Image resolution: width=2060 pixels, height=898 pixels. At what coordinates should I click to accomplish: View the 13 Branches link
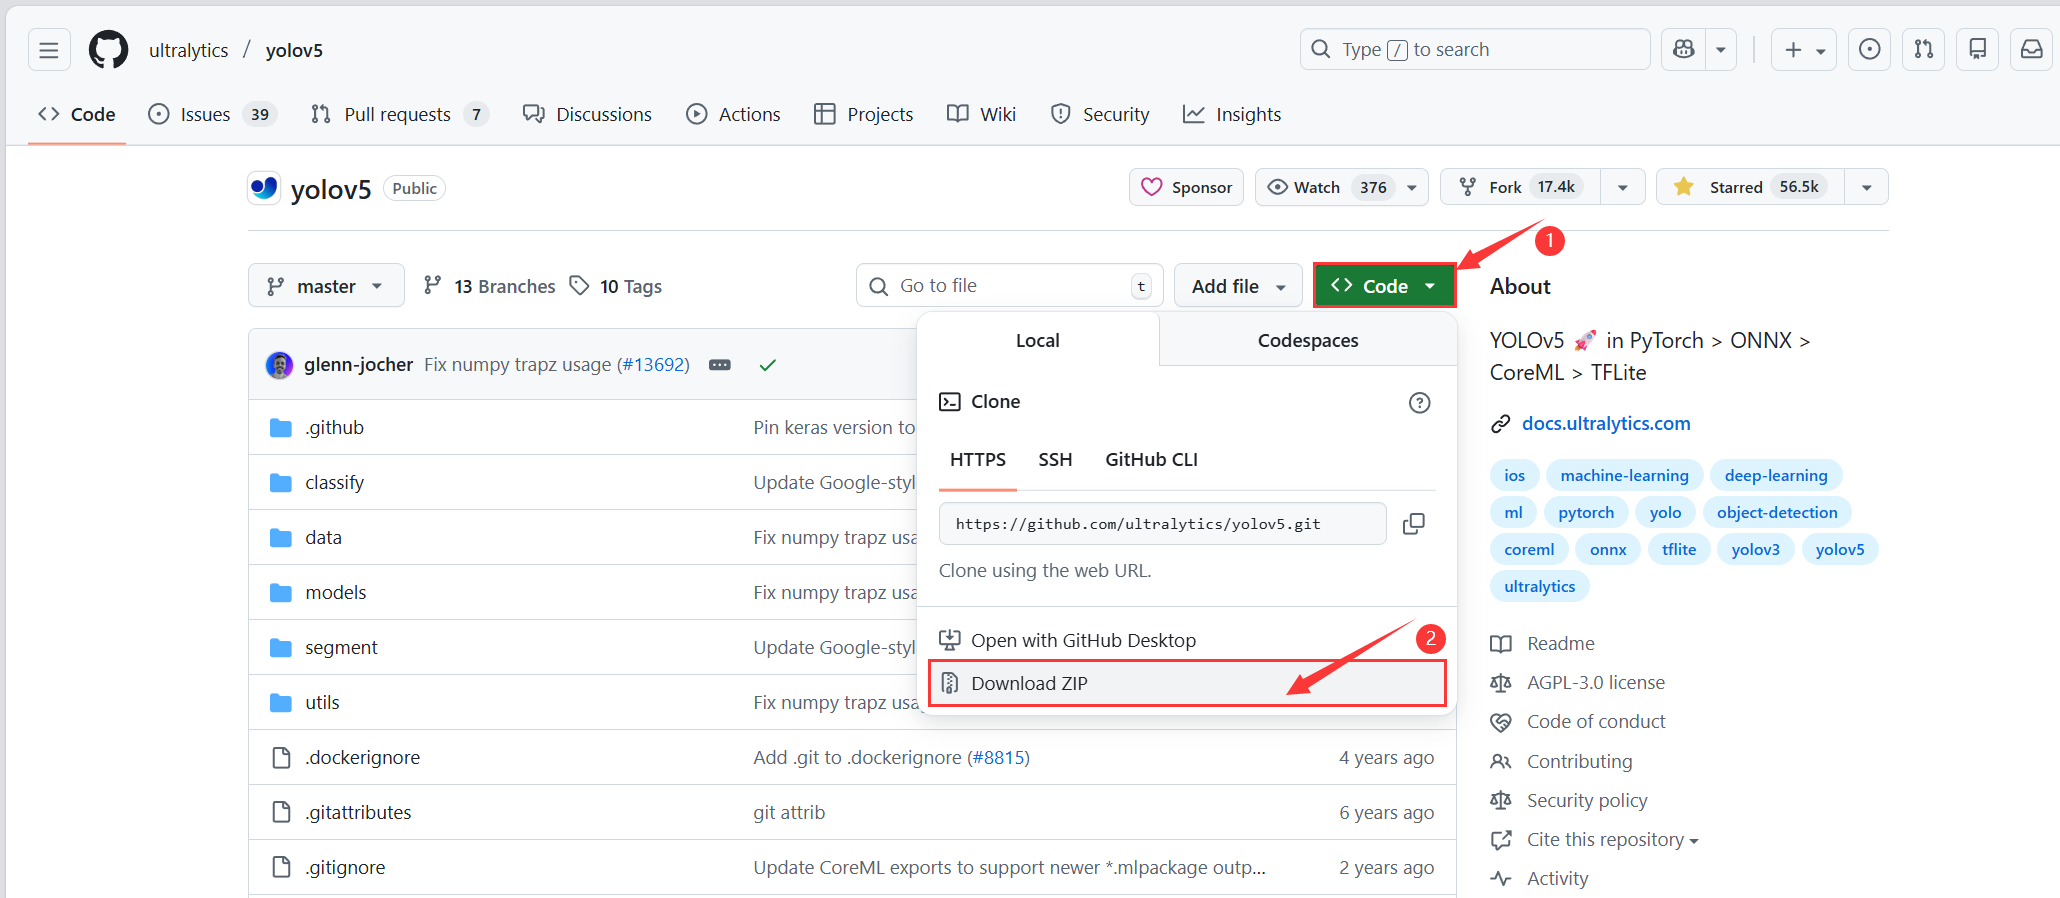tap(489, 286)
